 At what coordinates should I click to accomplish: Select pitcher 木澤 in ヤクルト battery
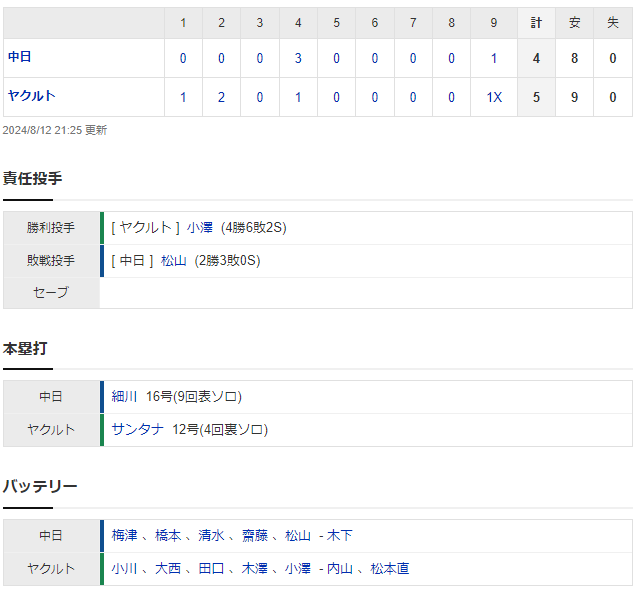(255, 568)
